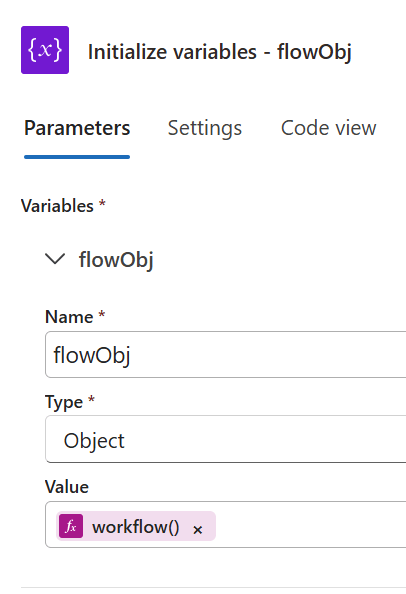Image resolution: width=406 pixels, height=594 pixels.
Task: Open the Settings tab
Action: (205, 128)
